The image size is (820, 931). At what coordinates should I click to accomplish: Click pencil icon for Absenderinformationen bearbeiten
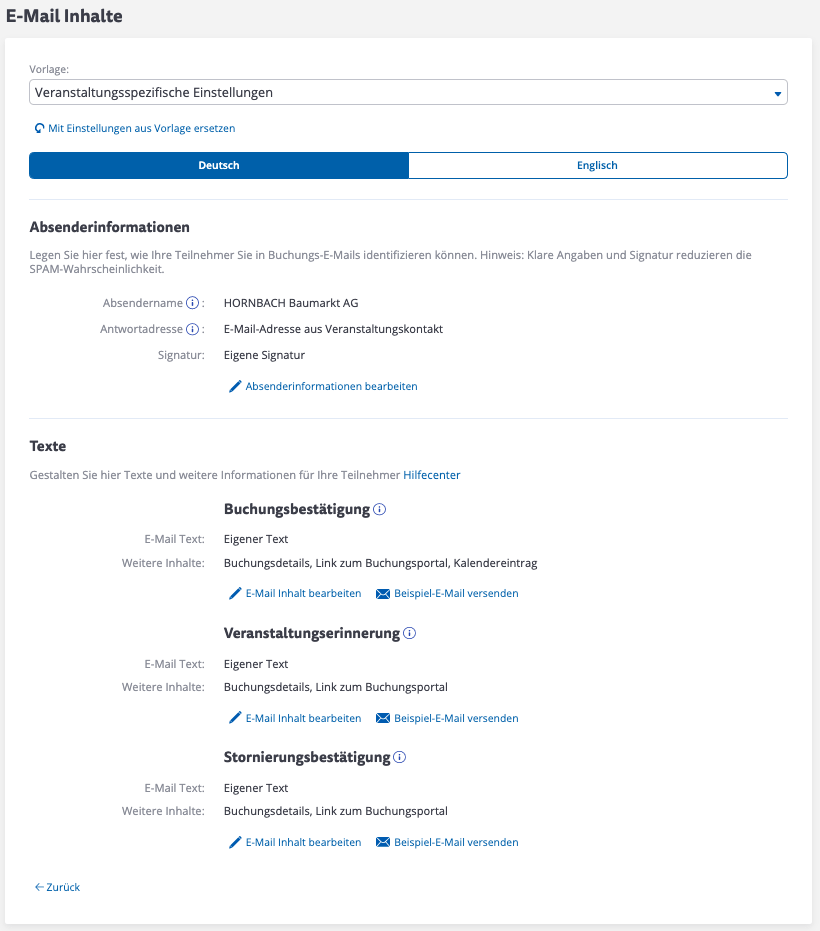click(236, 386)
